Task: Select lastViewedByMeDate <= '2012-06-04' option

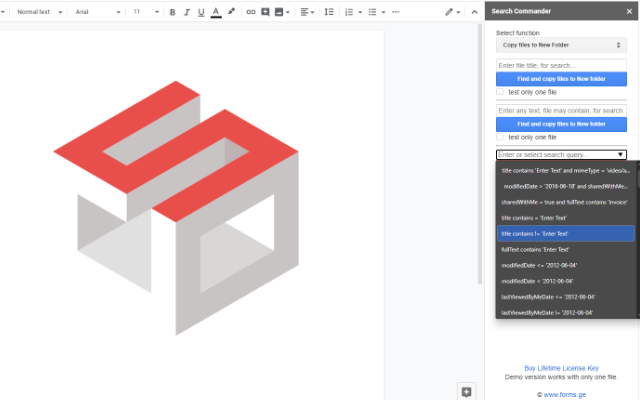Action: (566, 297)
